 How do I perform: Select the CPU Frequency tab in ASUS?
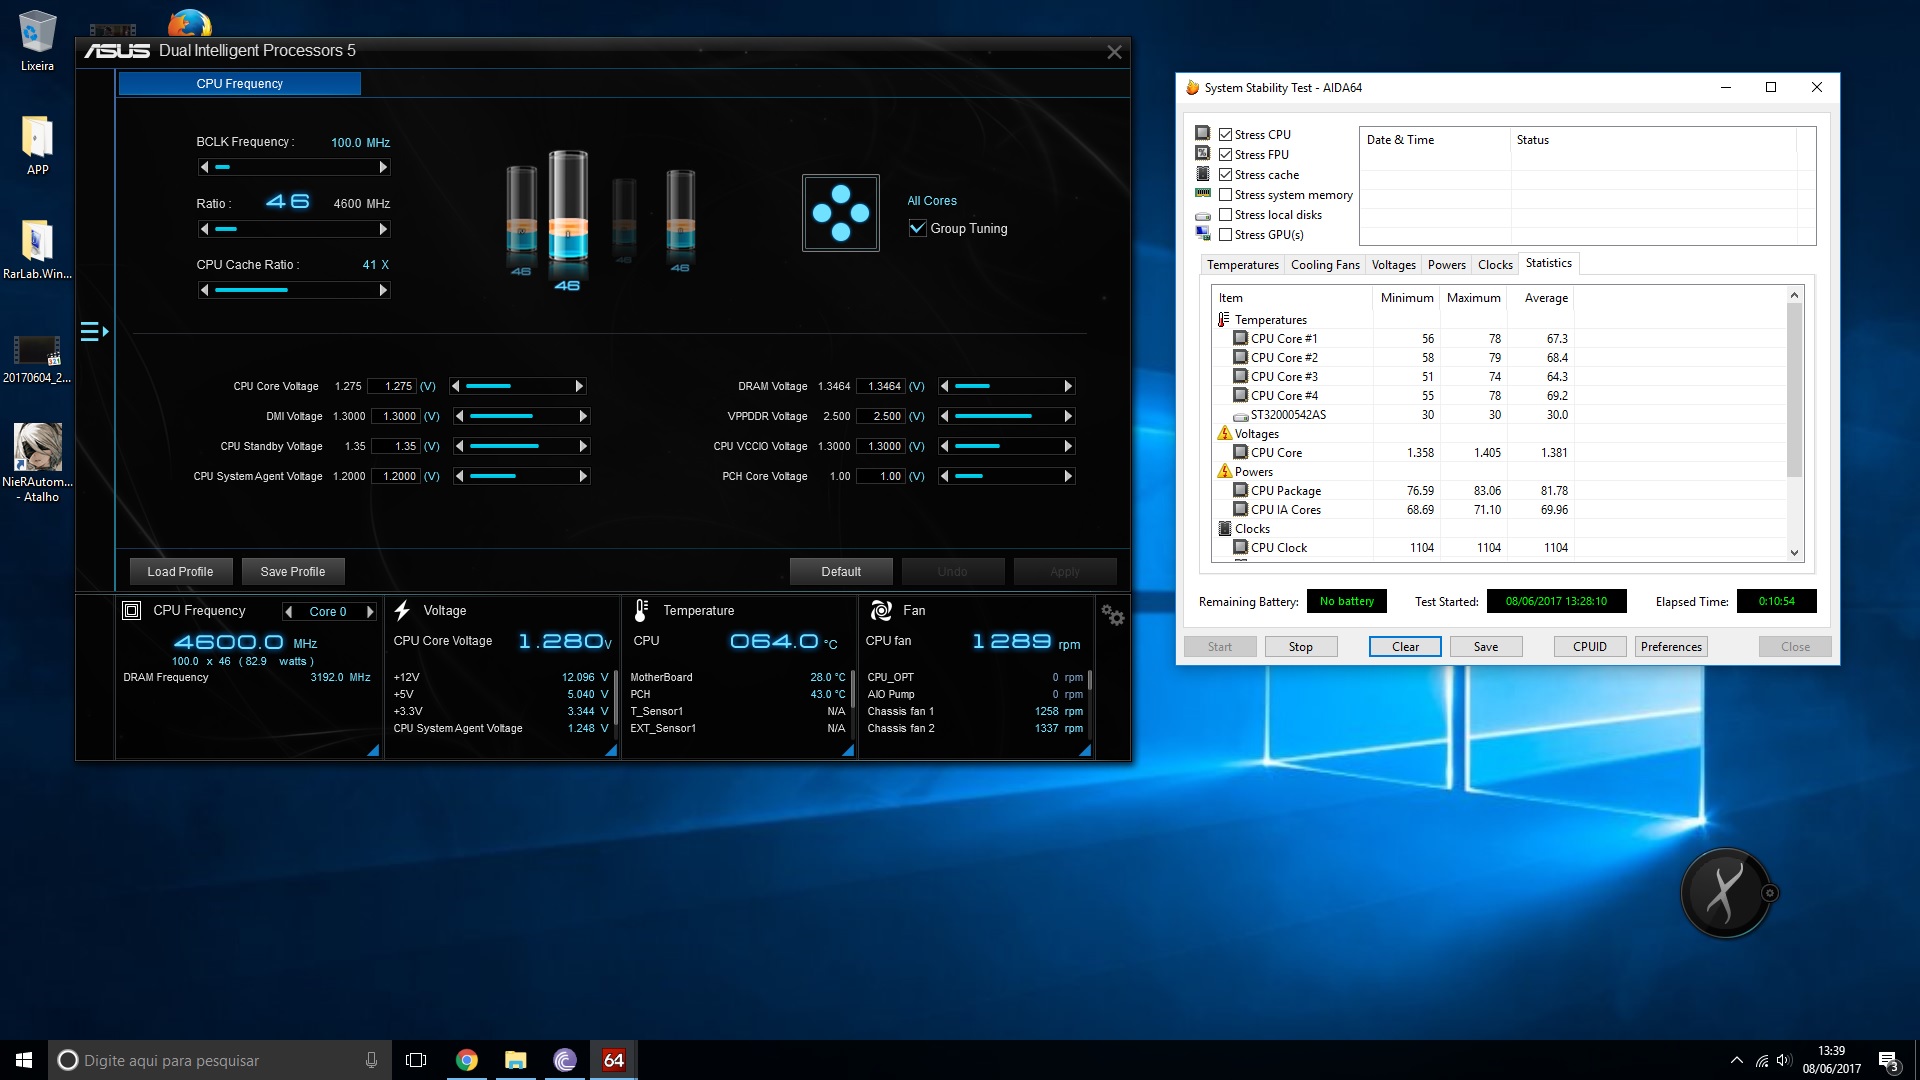pos(240,84)
